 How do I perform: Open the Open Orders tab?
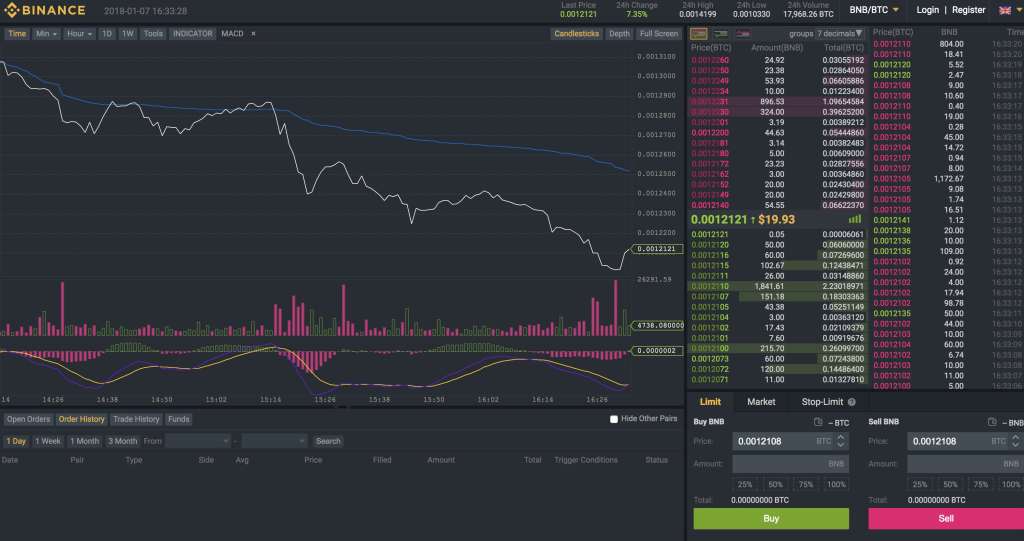28,419
